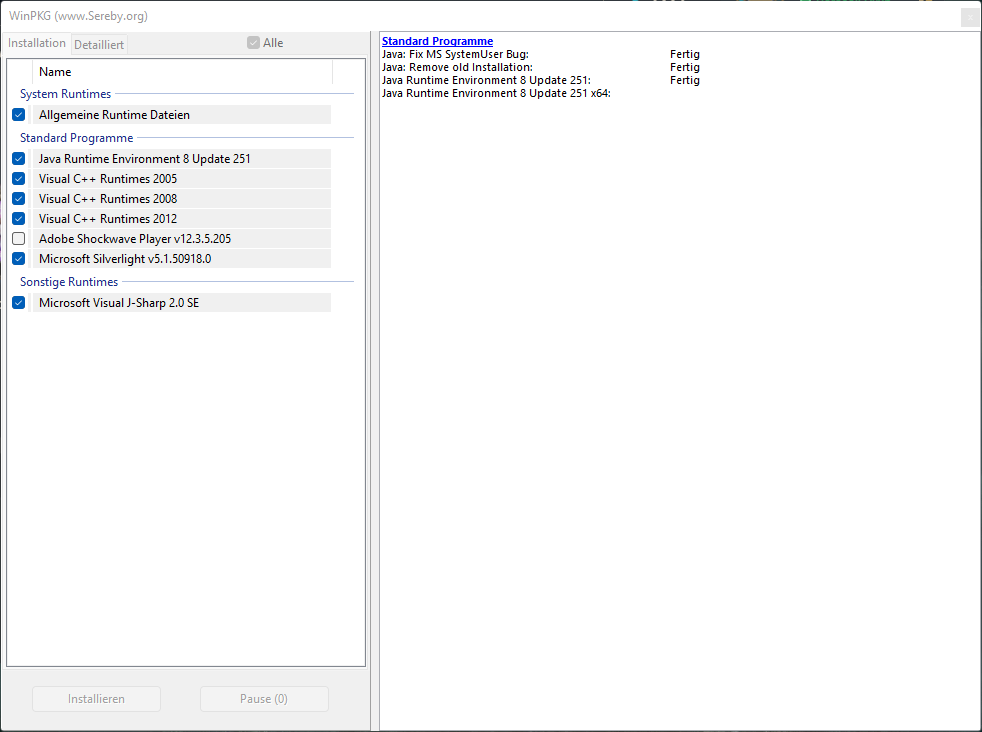Enable Adobe Shockwave Player checkbox
The height and width of the screenshot is (732, 982).
point(19,239)
